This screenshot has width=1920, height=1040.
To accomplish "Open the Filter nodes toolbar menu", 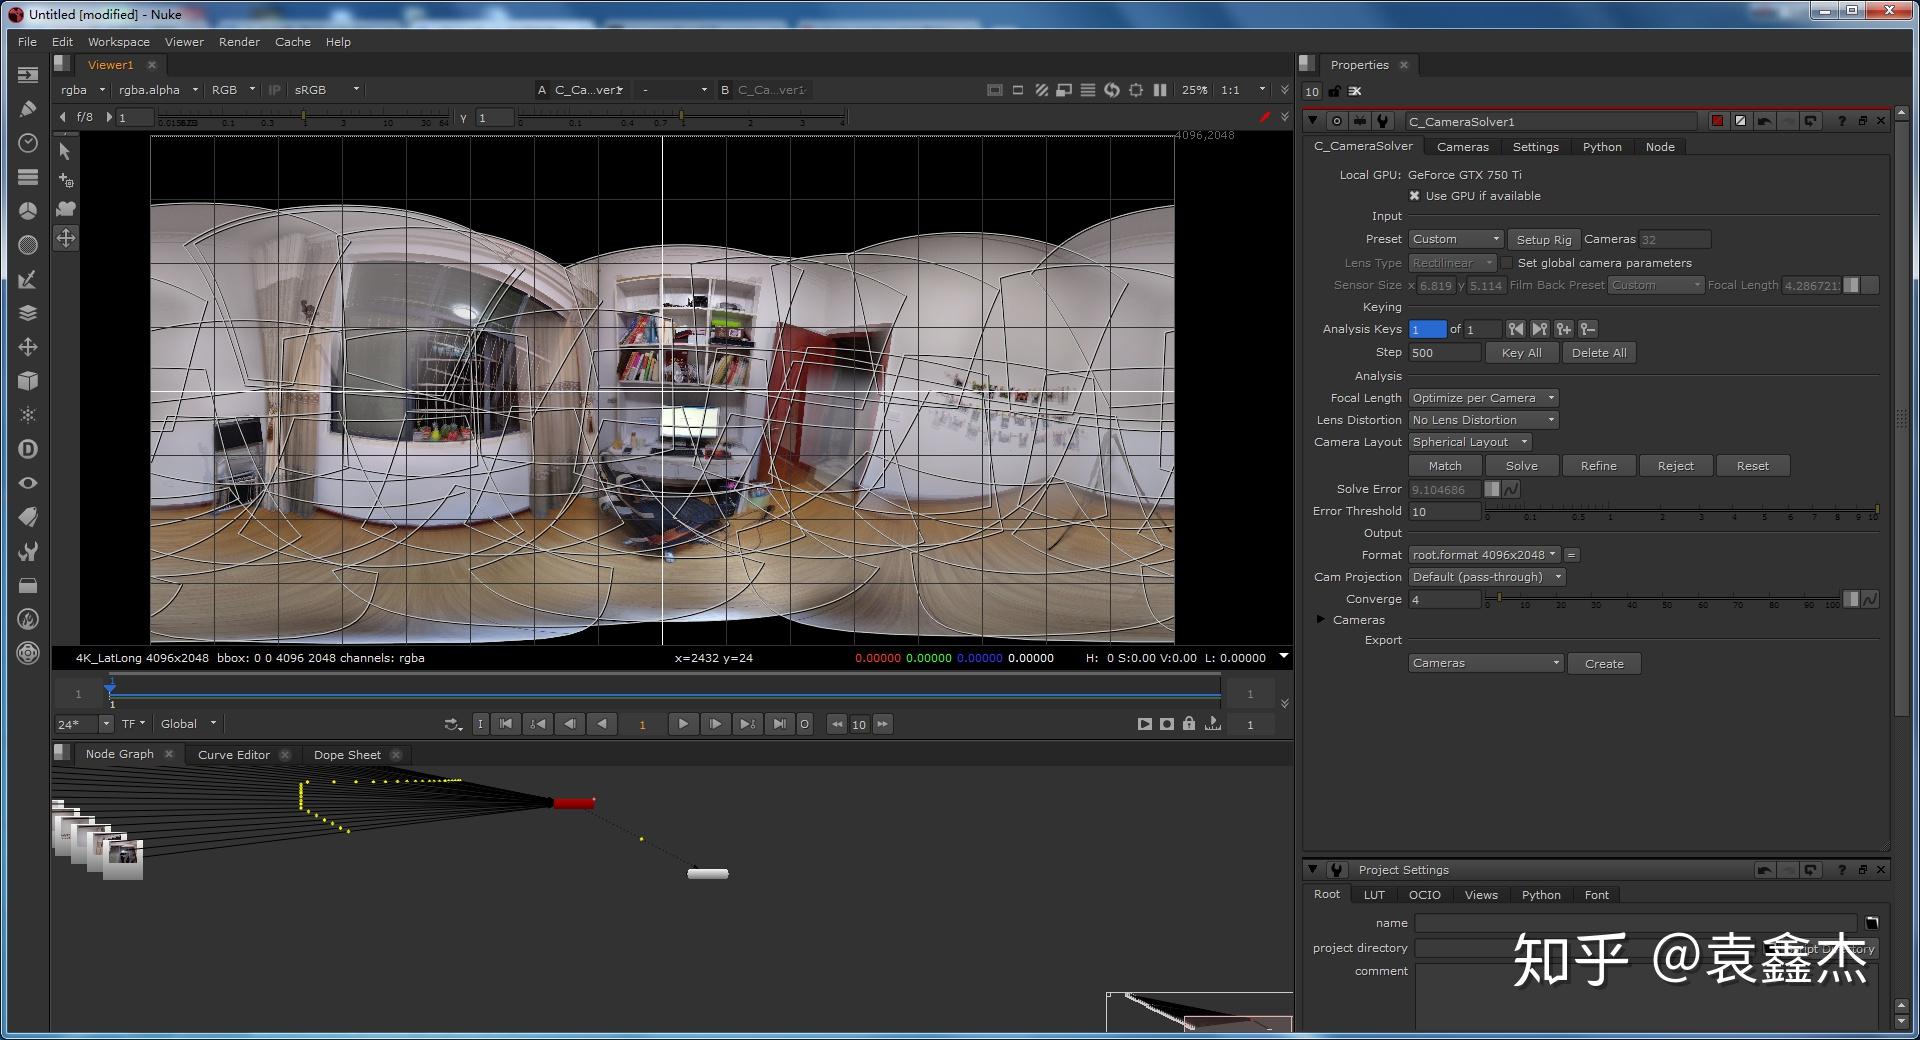I will click(28, 245).
